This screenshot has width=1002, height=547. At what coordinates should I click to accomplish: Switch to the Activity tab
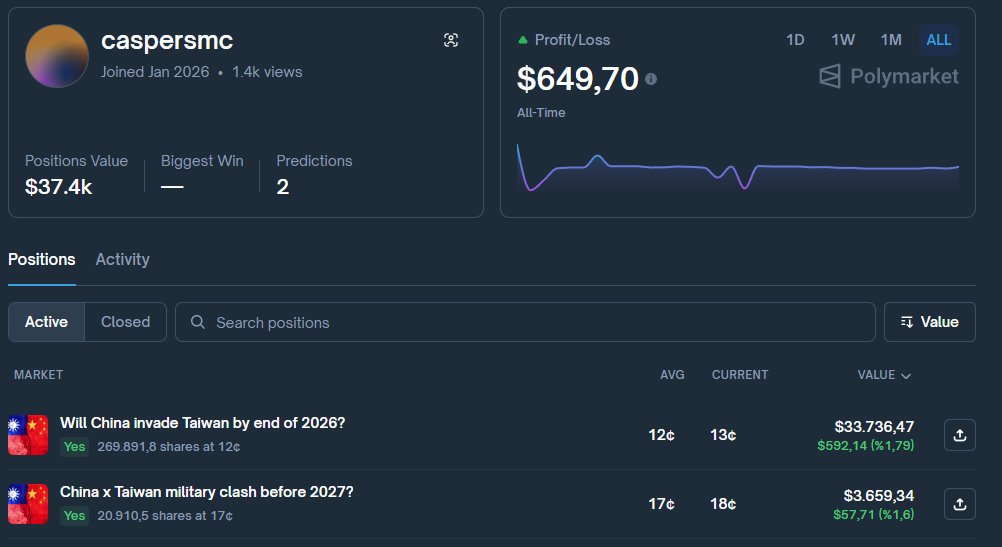[x=122, y=259]
